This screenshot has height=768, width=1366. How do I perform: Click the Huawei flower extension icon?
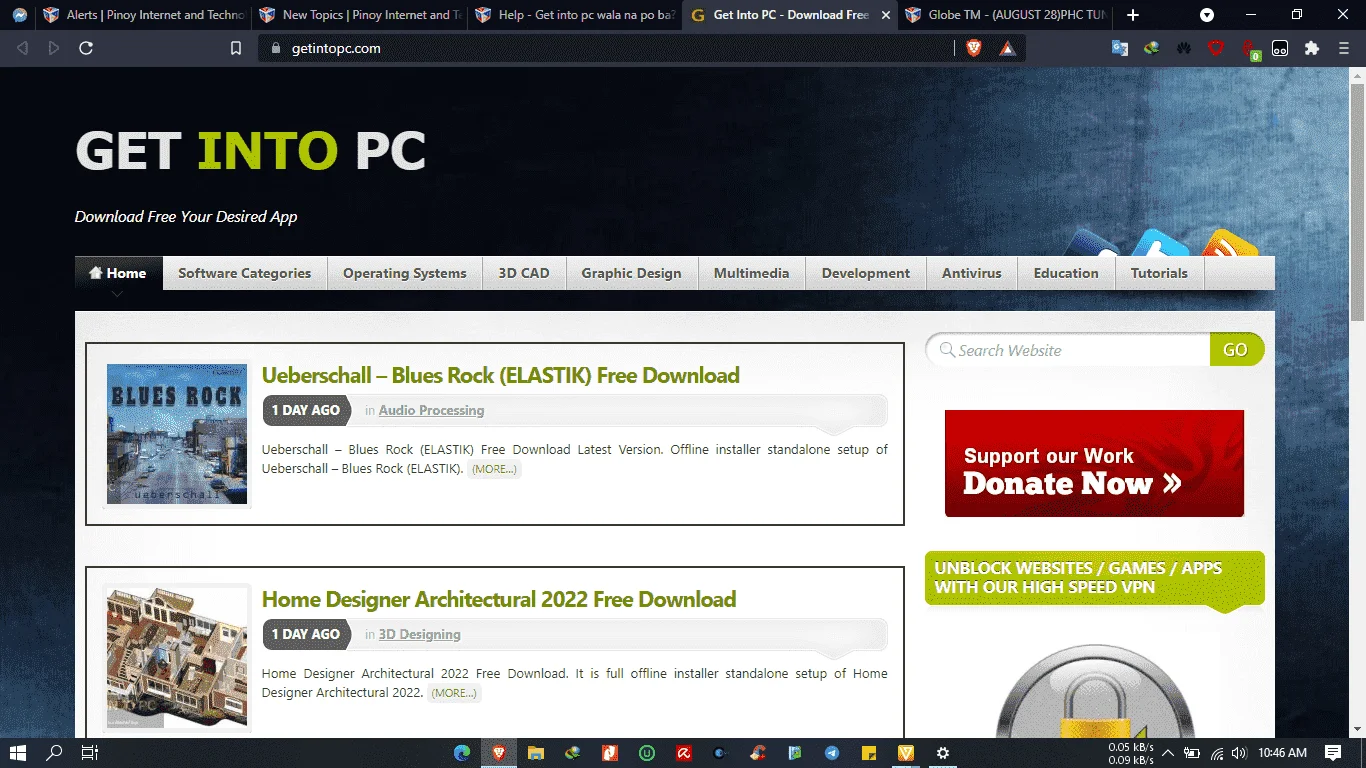pos(1184,48)
